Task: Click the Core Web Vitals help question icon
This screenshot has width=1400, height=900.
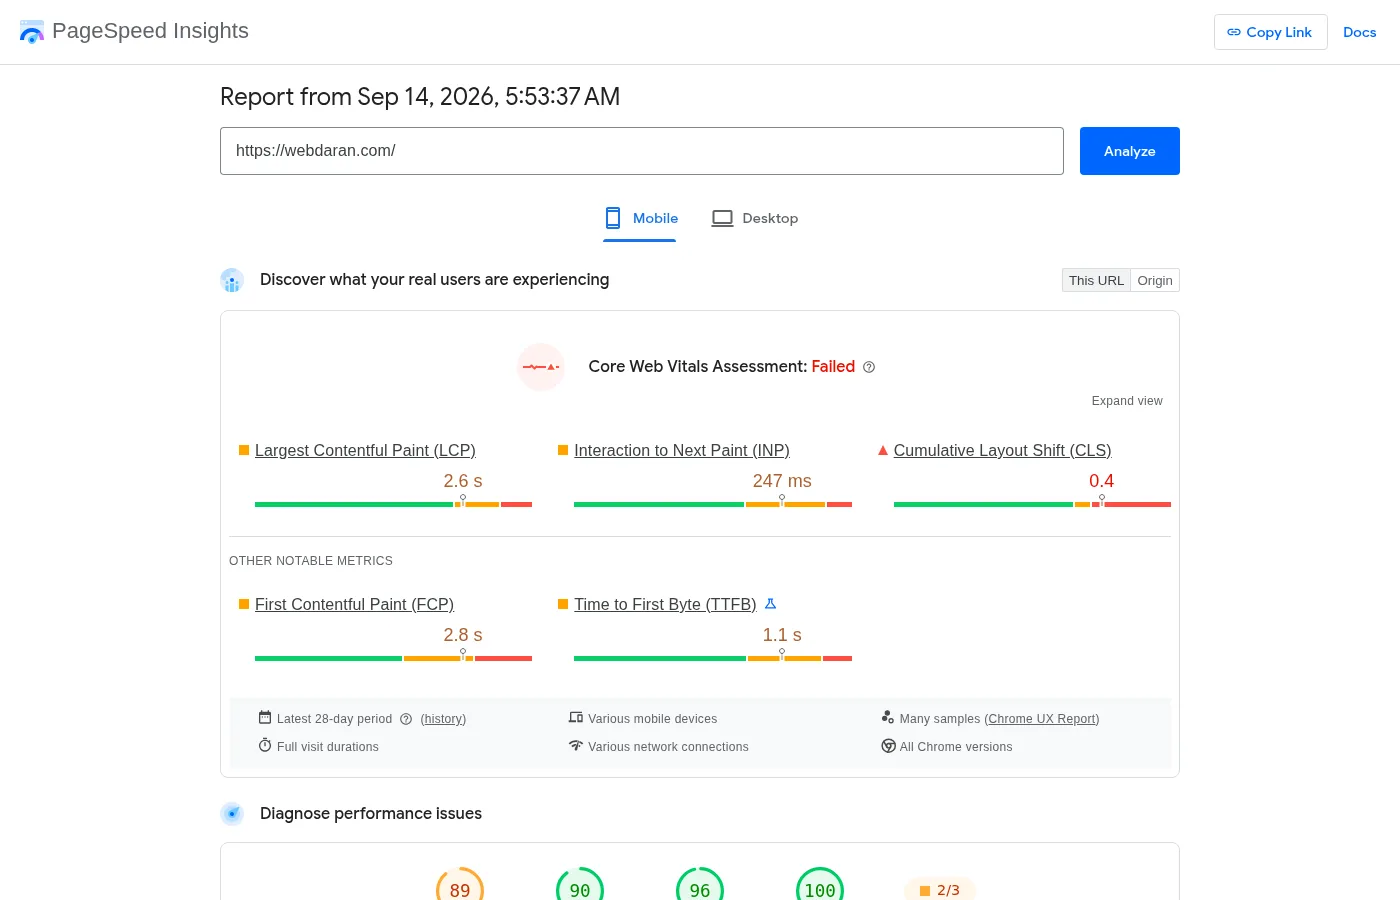Action: pyautogui.click(x=869, y=367)
